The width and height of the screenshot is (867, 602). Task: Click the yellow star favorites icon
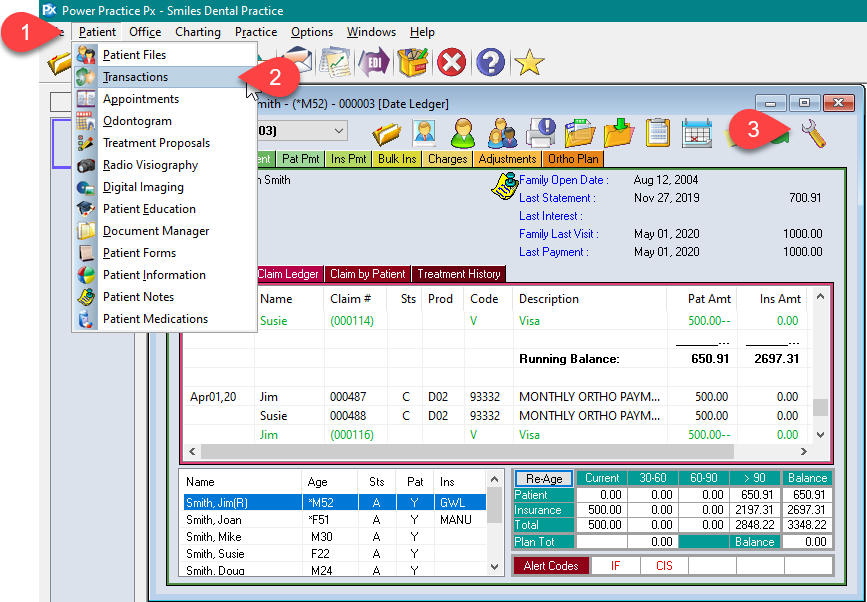click(x=529, y=62)
